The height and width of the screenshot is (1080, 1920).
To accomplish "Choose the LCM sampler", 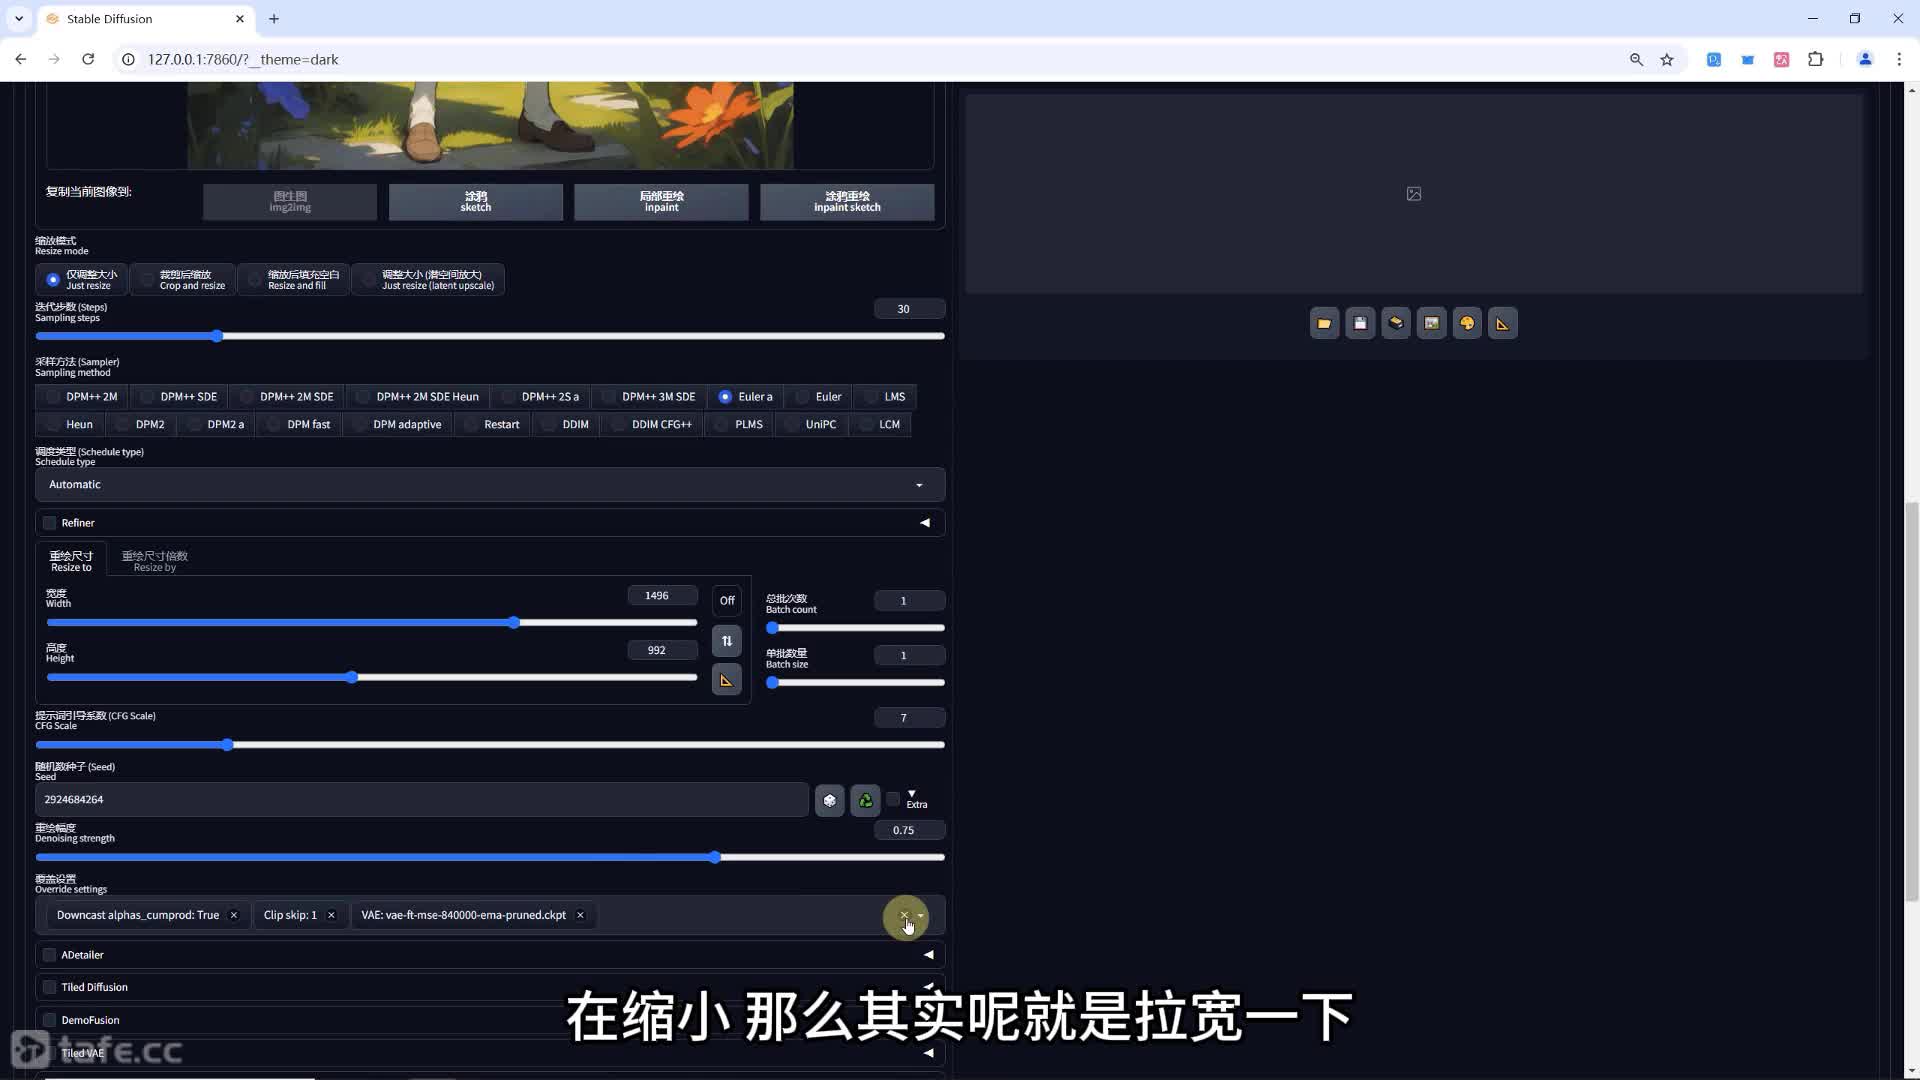I will (880, 425).
